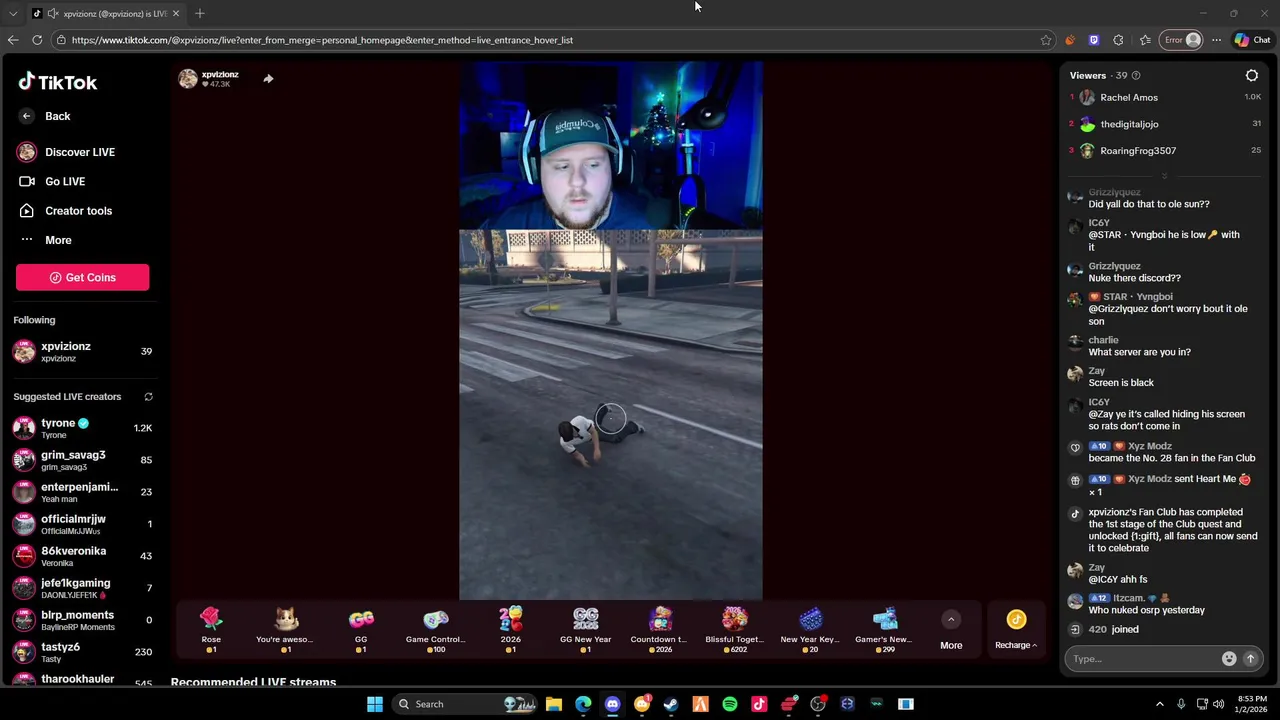1280x720 pixels.
Task: Open Windows Start menu
Action: (375, 704)
